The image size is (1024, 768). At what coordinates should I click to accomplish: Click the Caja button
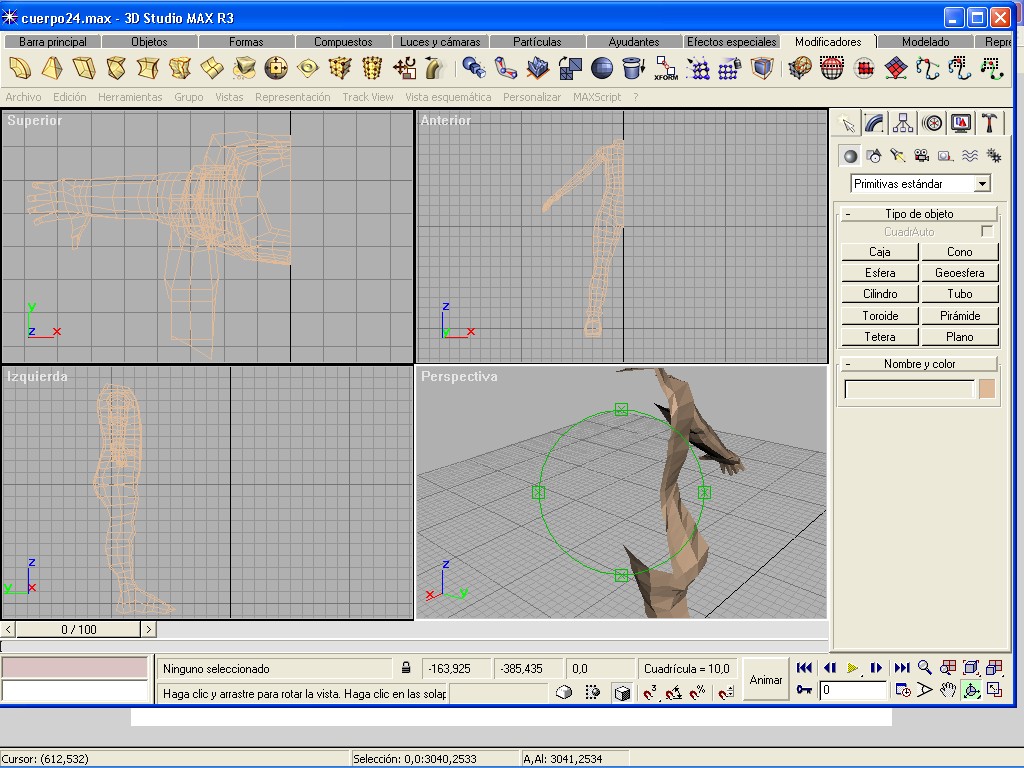click(880, 252)
